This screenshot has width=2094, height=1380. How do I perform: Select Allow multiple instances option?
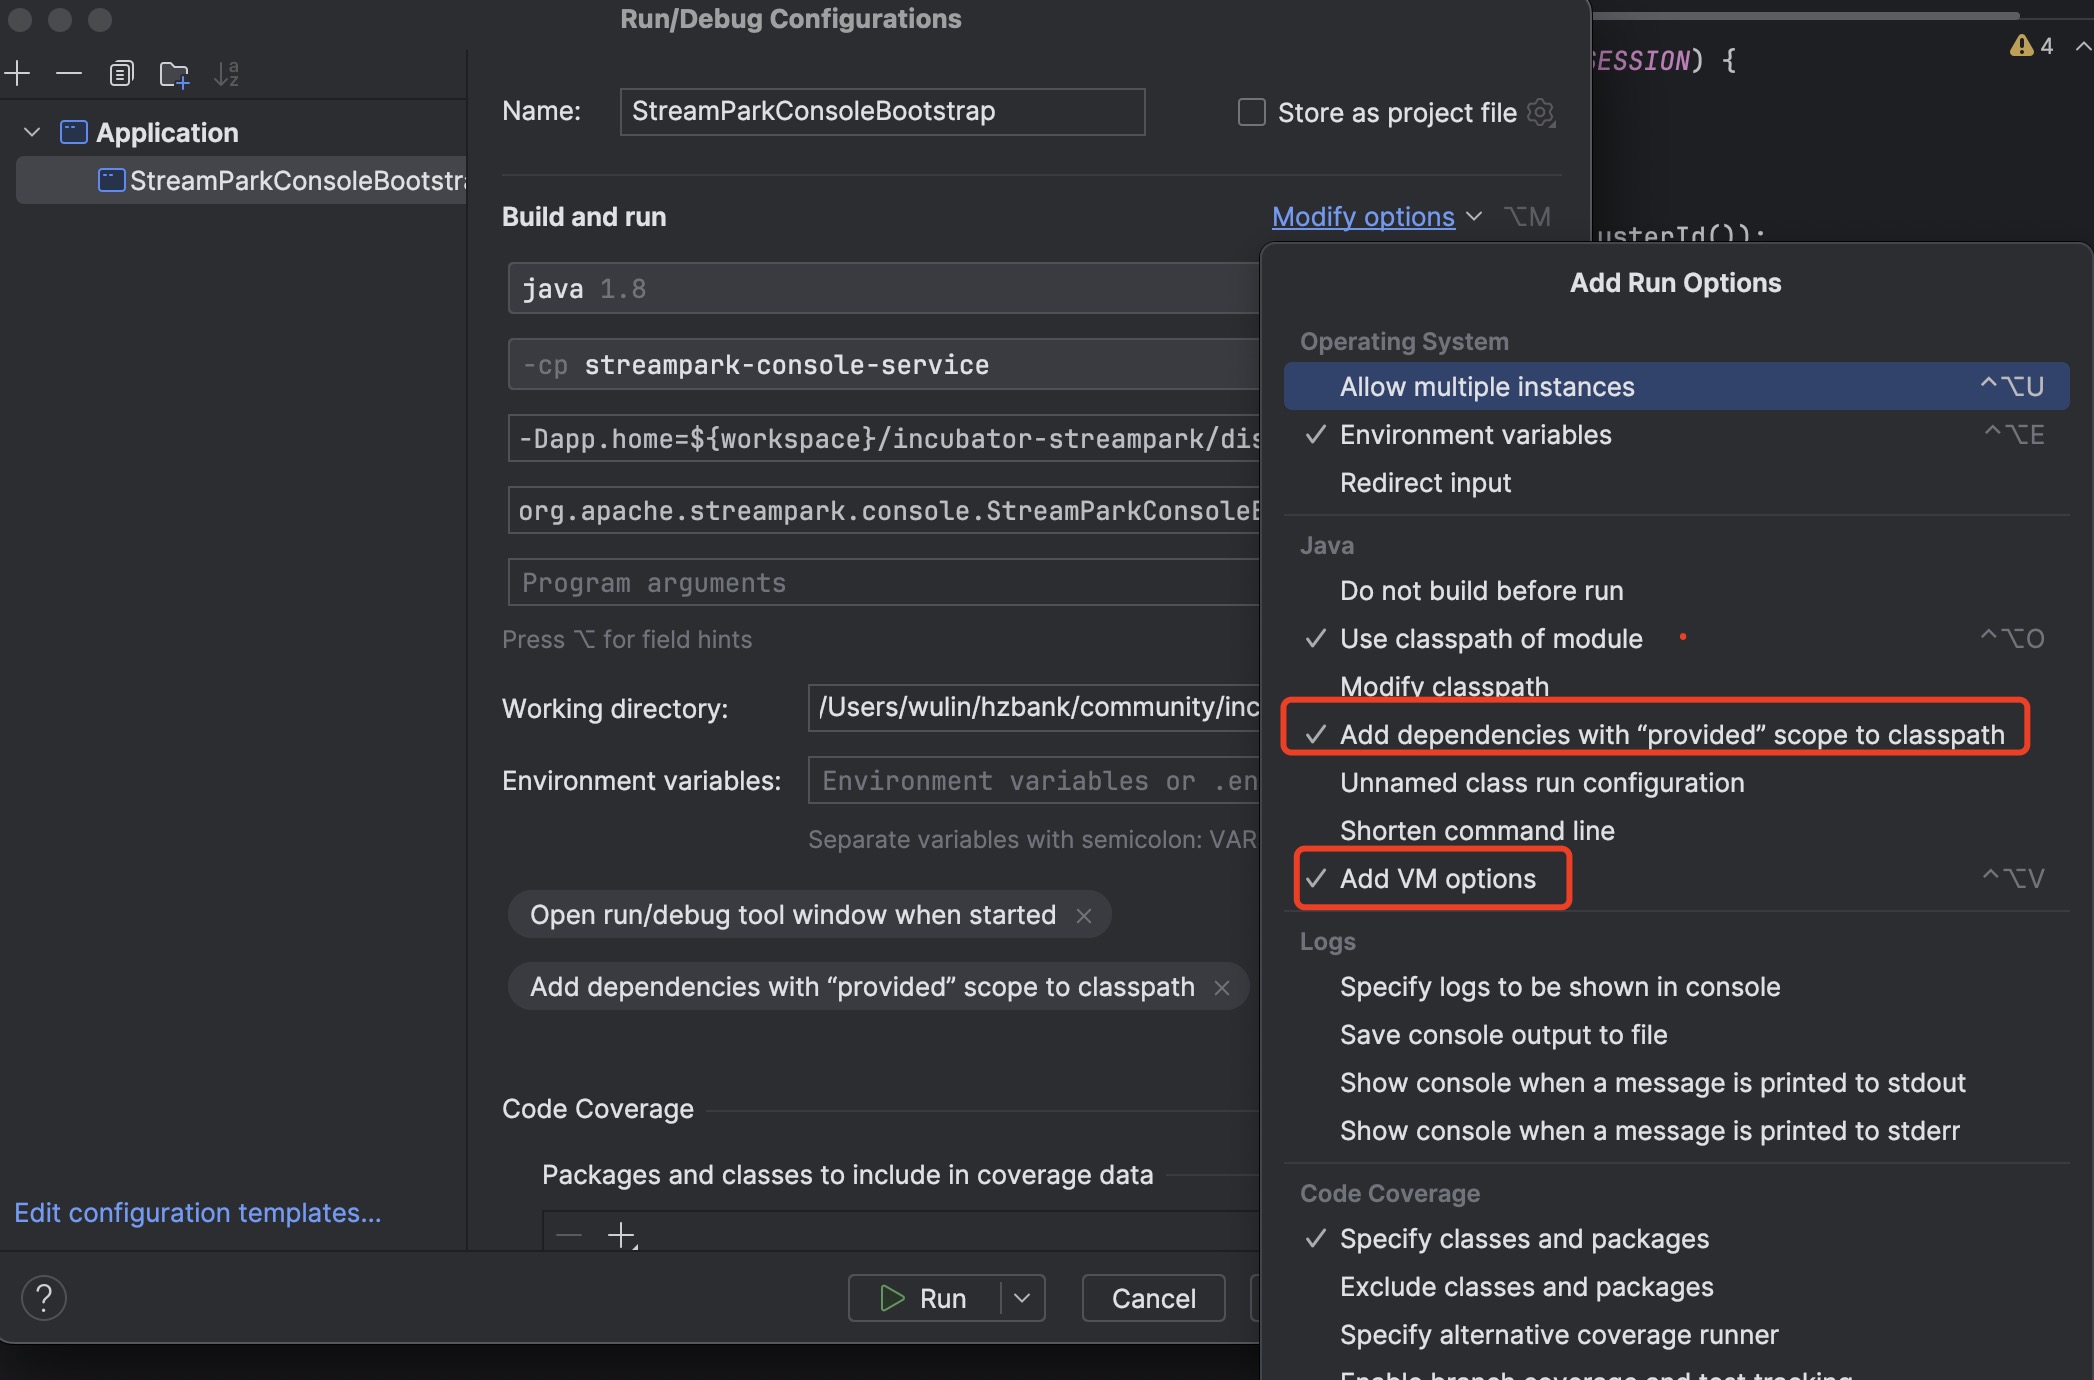pyautogui.click(x=1487, y=387)
